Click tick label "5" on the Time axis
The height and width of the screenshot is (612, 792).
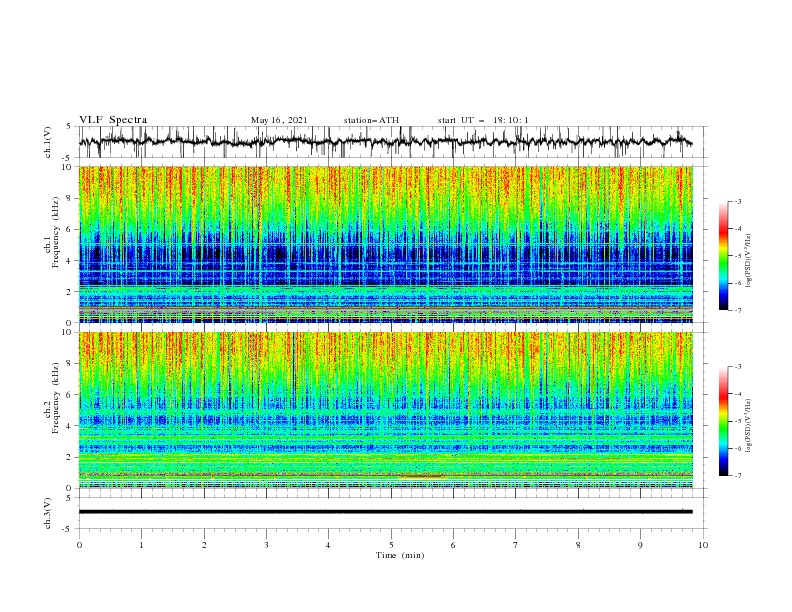[x=391, y=545]
